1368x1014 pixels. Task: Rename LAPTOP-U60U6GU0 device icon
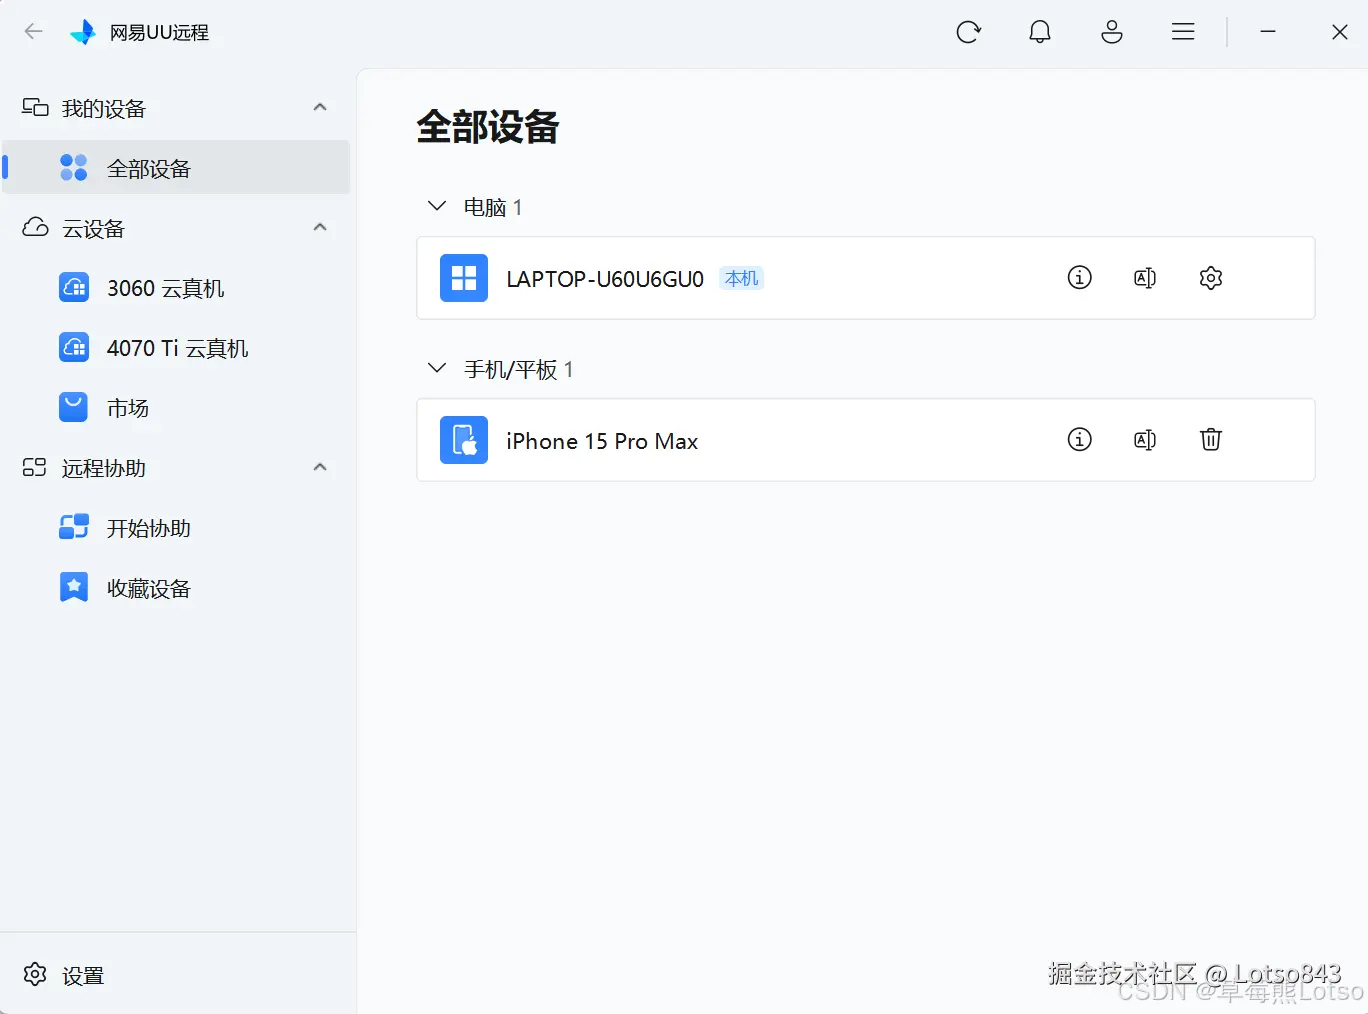point(1145,278)
